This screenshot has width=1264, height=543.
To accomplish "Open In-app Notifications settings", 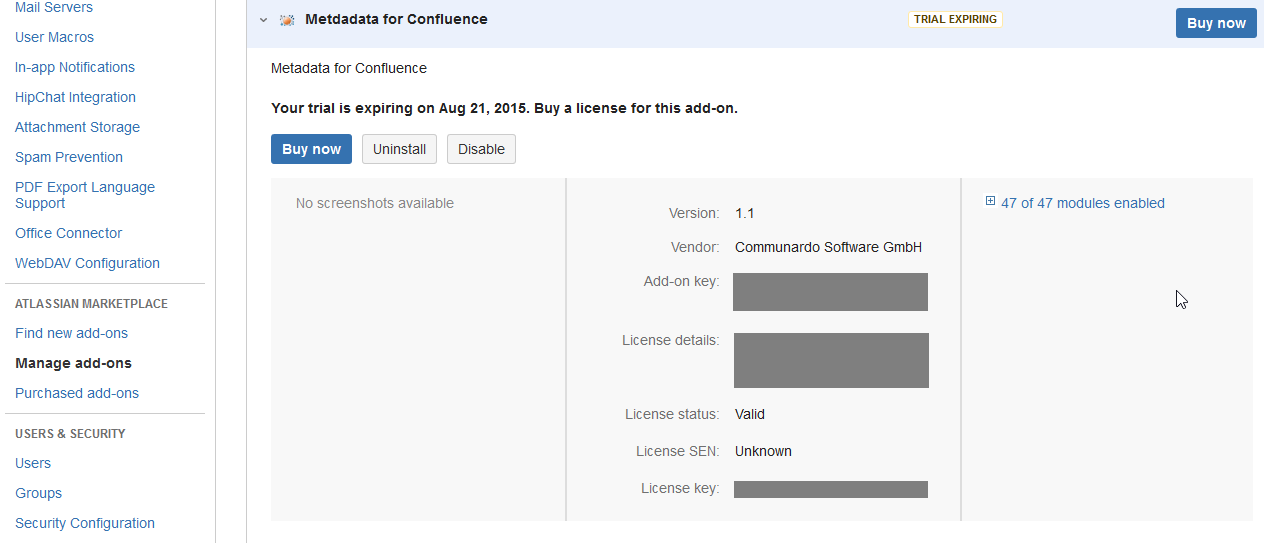I will tap(75, 67).
